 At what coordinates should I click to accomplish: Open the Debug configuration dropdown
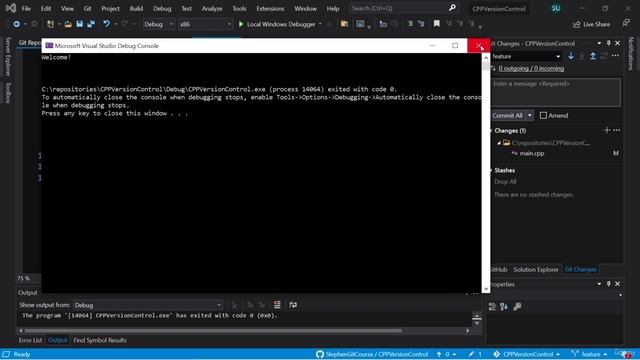click(x=158, y=24)
